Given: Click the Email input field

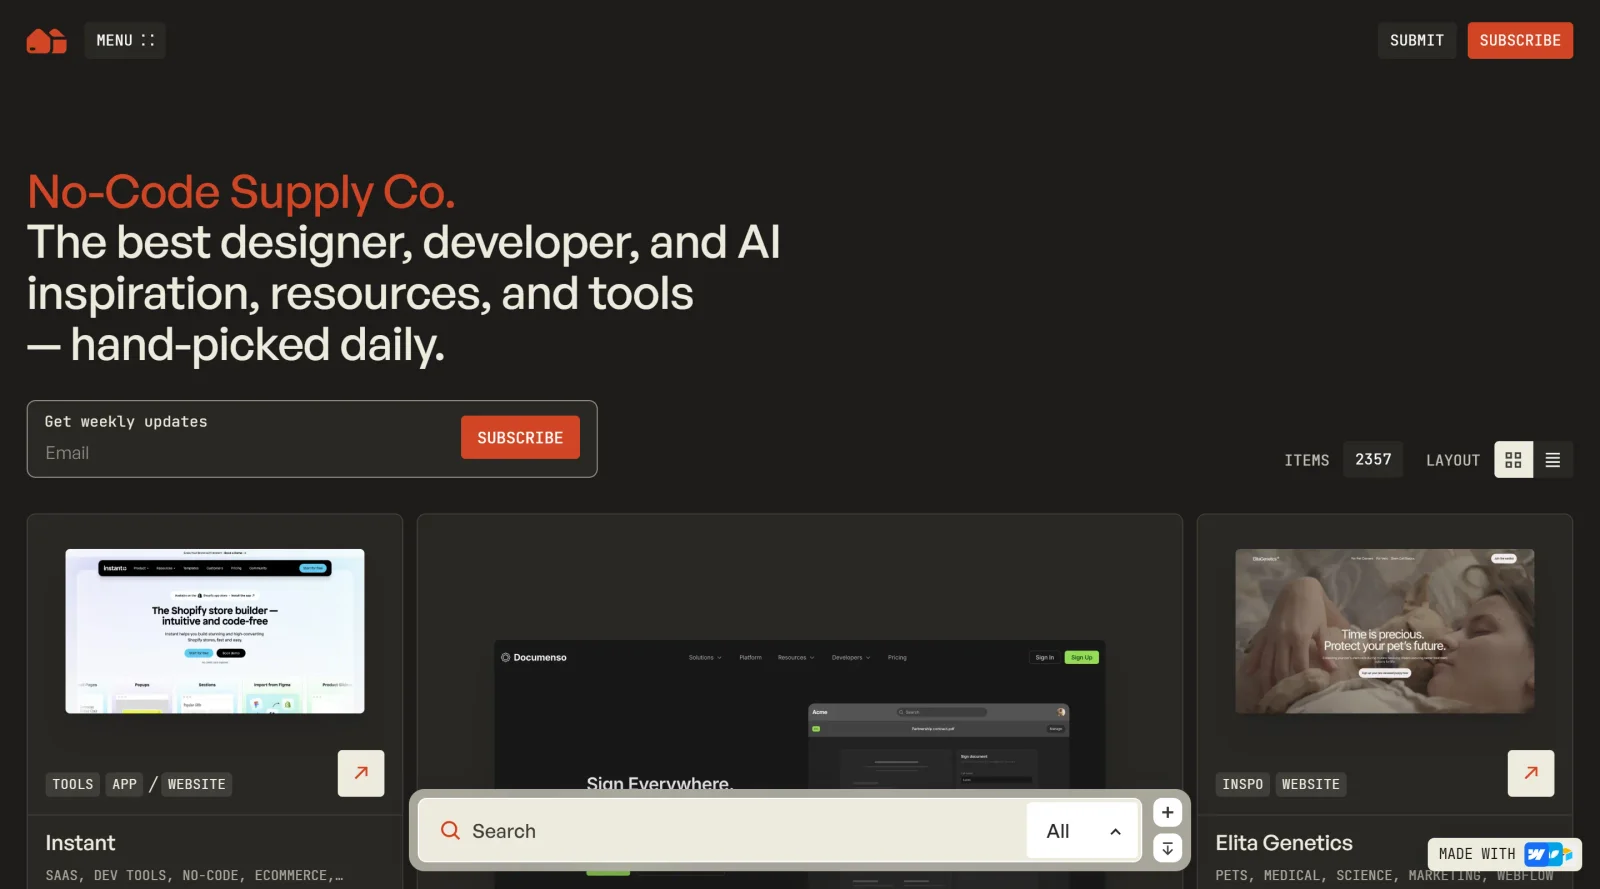Looking at the screenshot, I should (245, 453).
